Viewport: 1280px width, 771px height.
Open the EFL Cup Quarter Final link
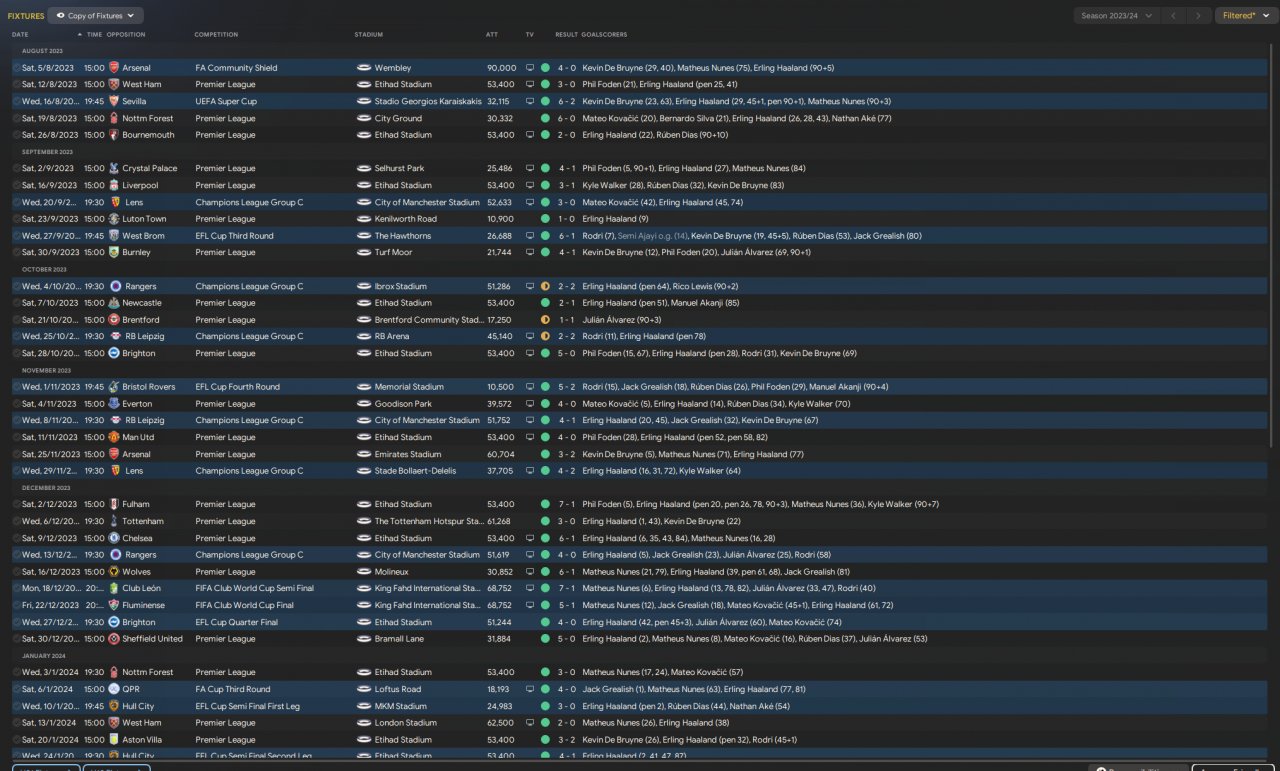[237, 622]
